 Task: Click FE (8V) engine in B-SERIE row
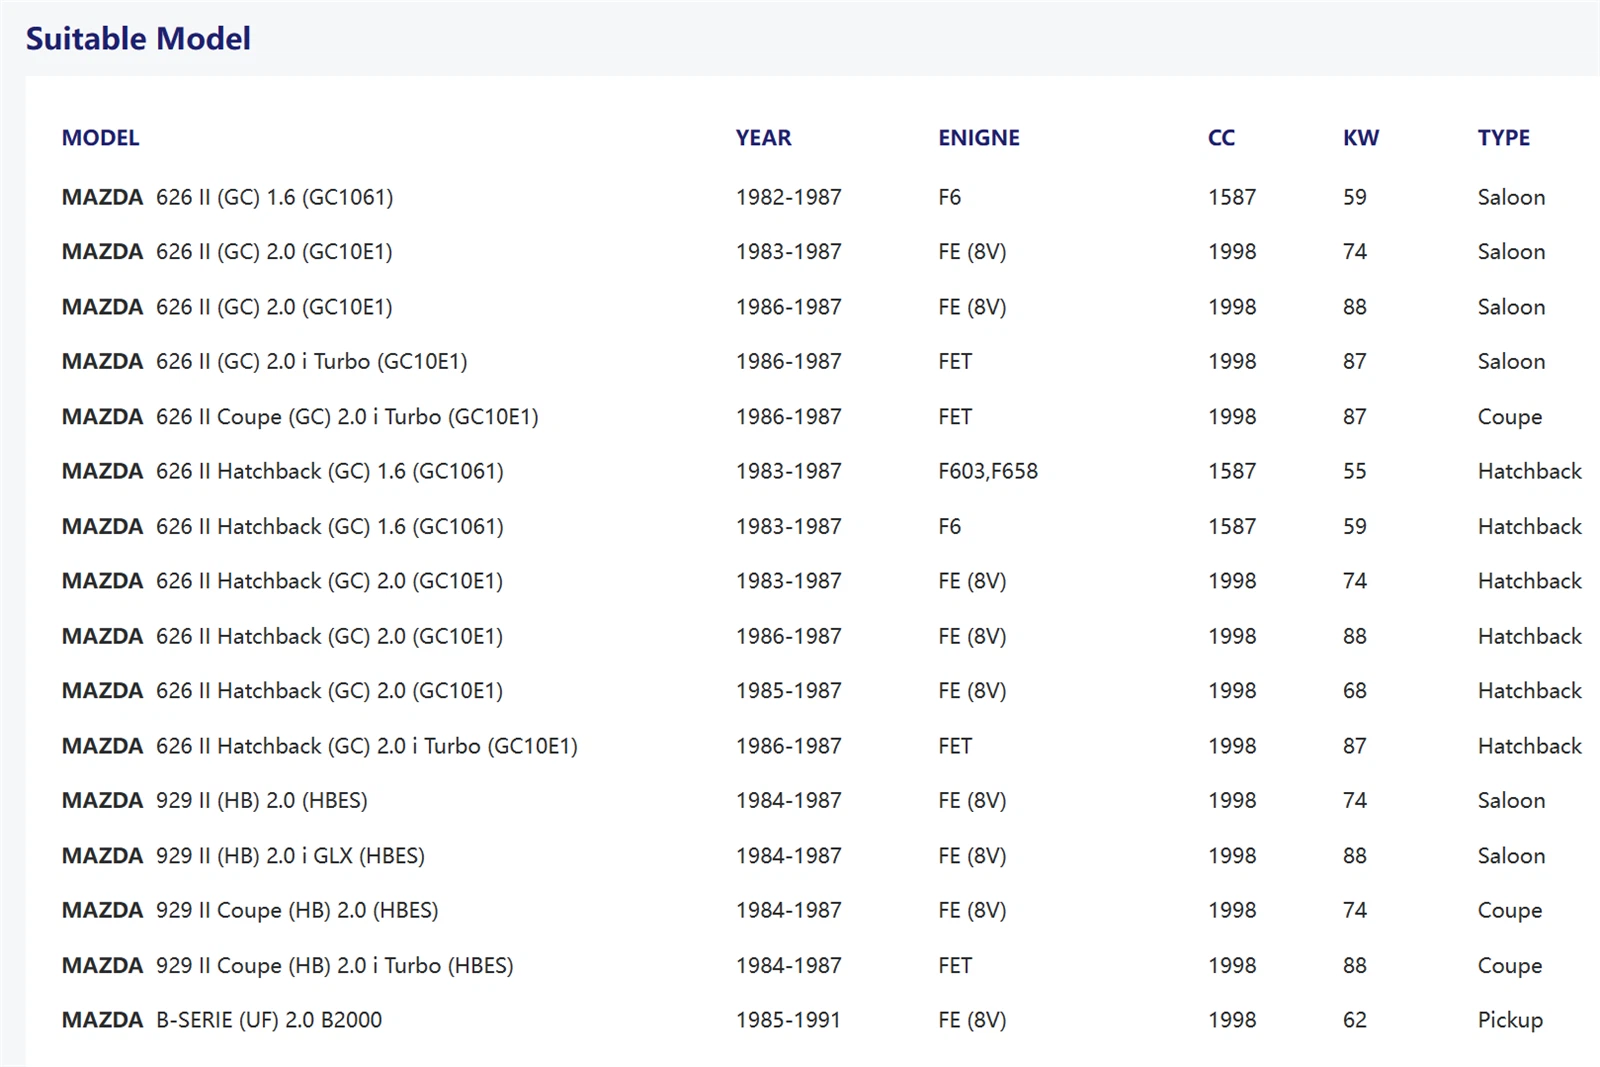(x=972, y=1020)
